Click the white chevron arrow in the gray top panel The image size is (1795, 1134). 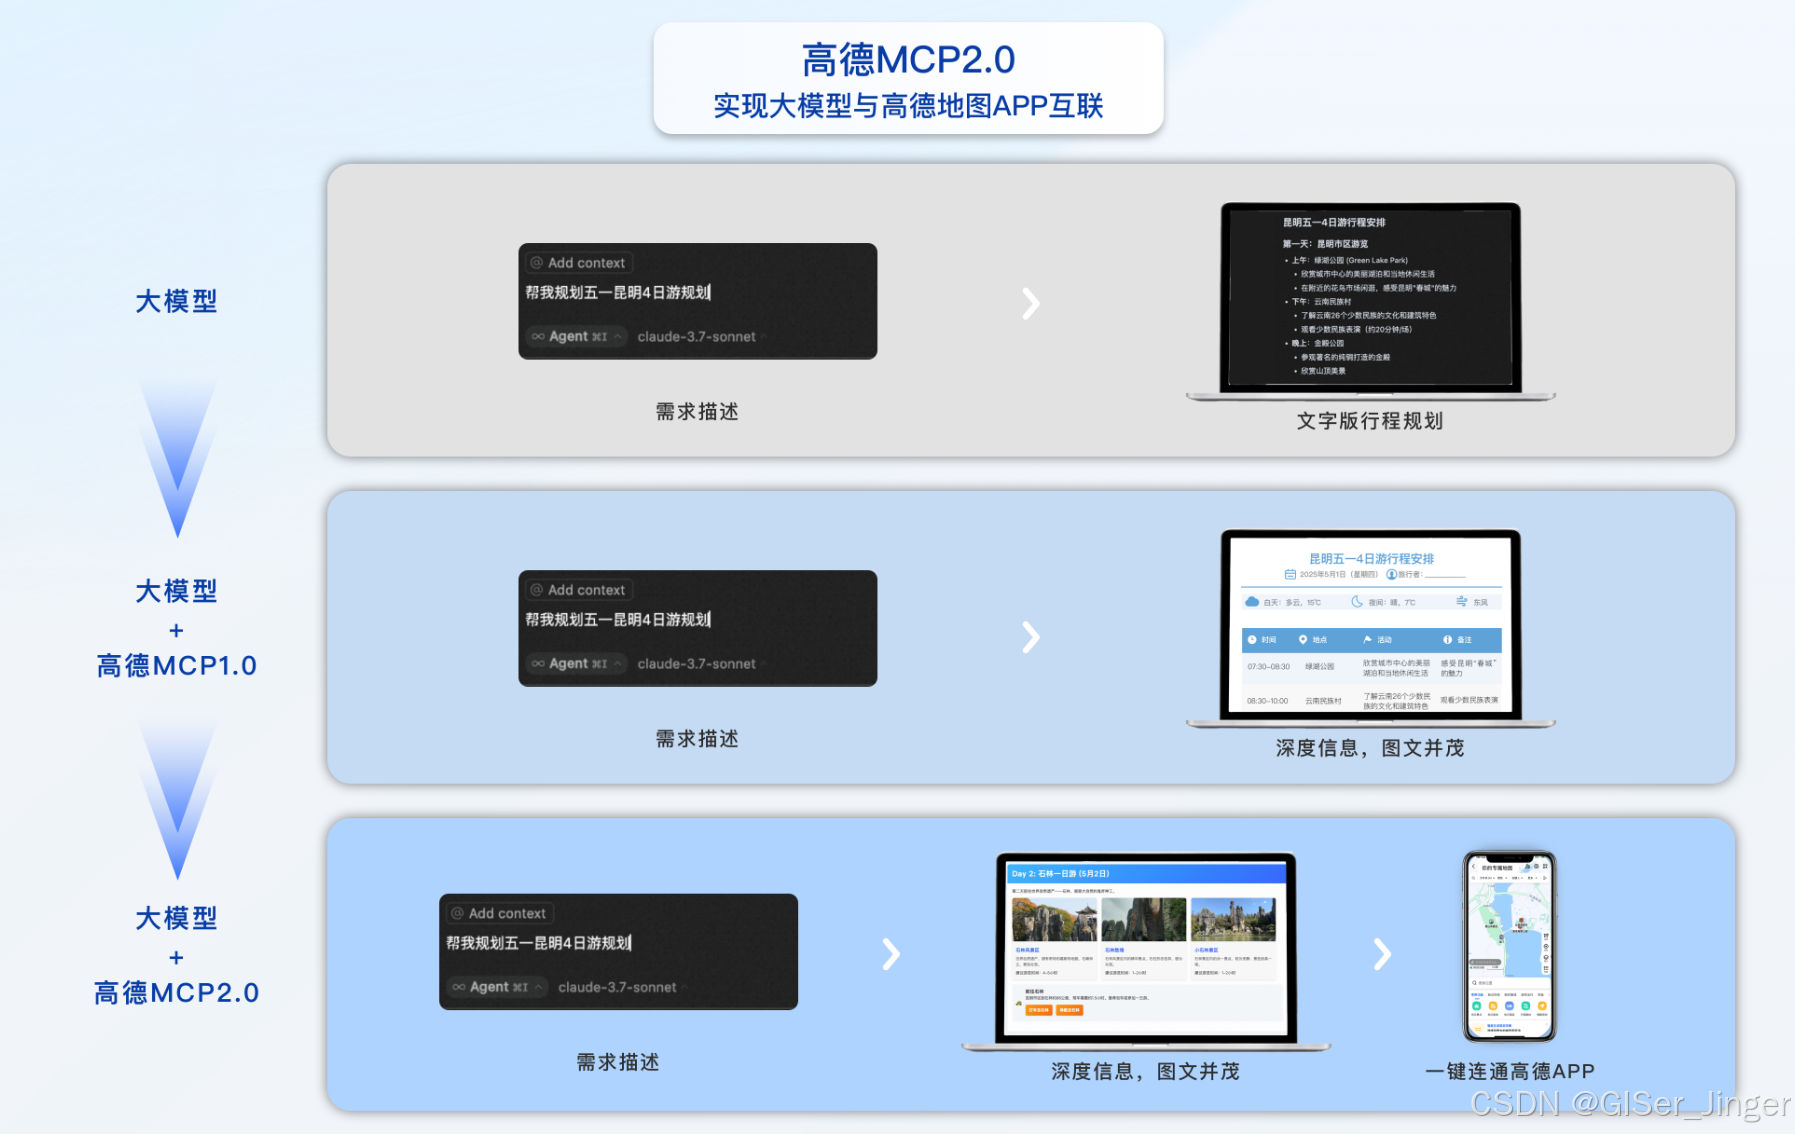click(1031, 304)
